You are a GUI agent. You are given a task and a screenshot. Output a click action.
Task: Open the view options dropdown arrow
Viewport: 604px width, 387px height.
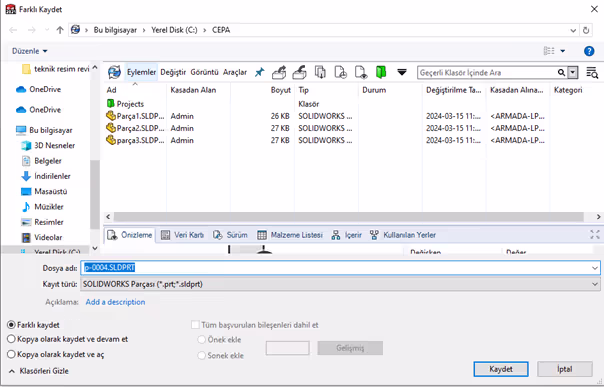(x=562, y=51)
